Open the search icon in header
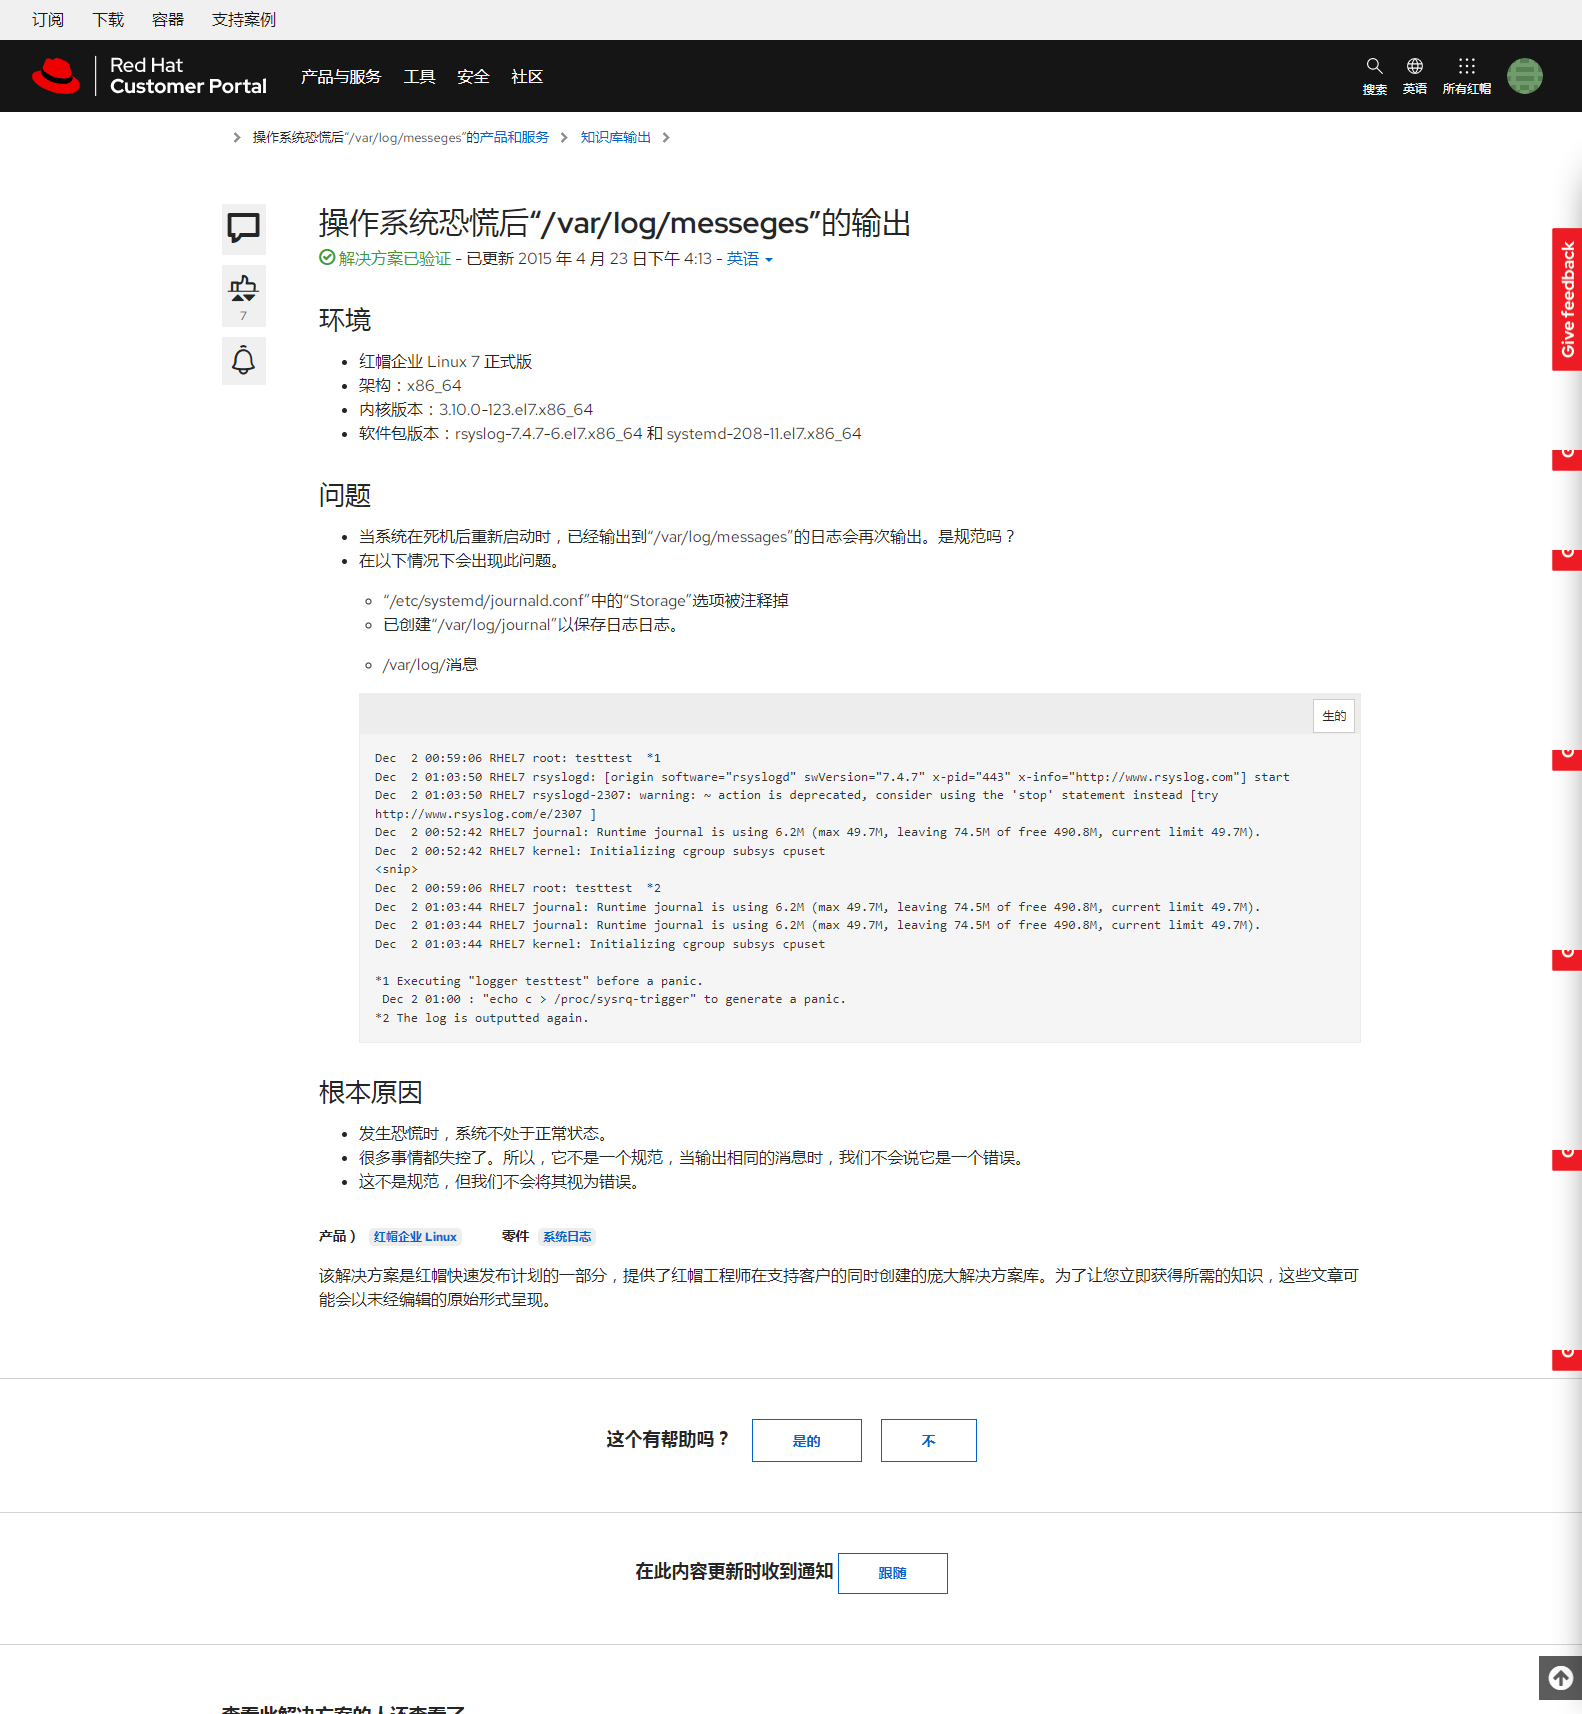 (x=1374, y=76)
